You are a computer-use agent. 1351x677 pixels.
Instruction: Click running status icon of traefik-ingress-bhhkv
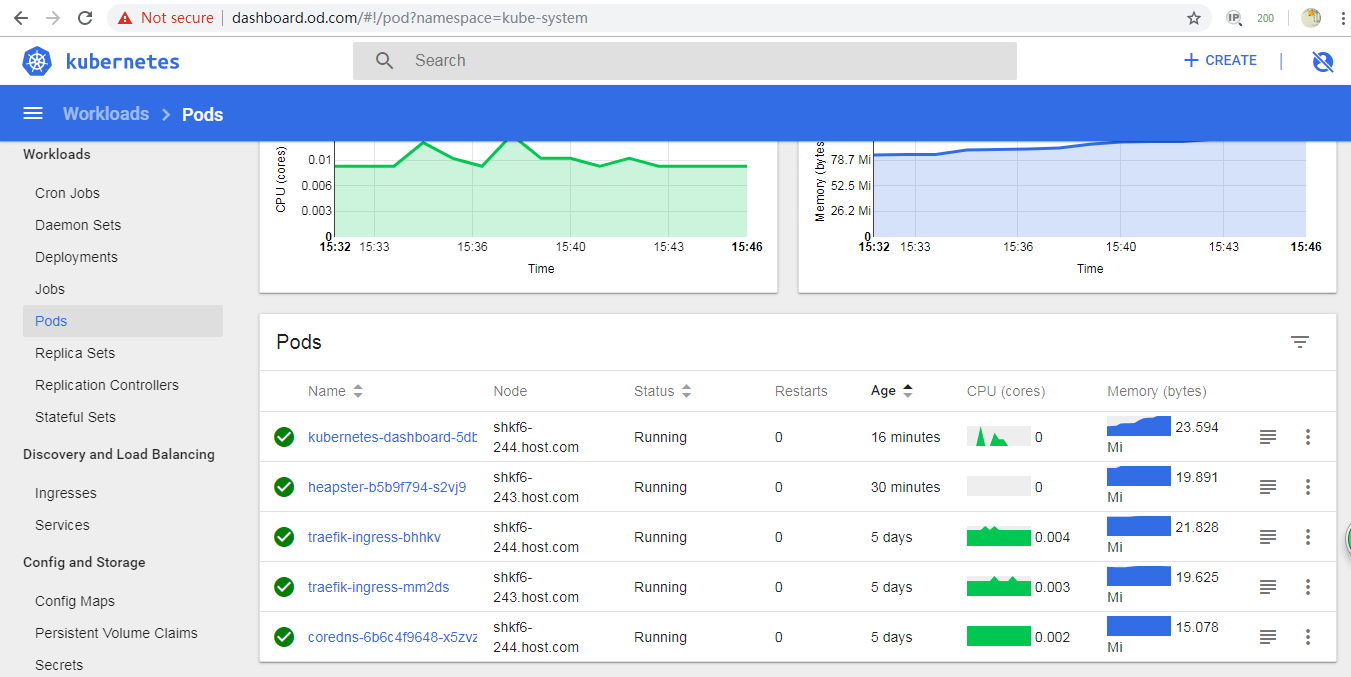[x=284, y=537]
